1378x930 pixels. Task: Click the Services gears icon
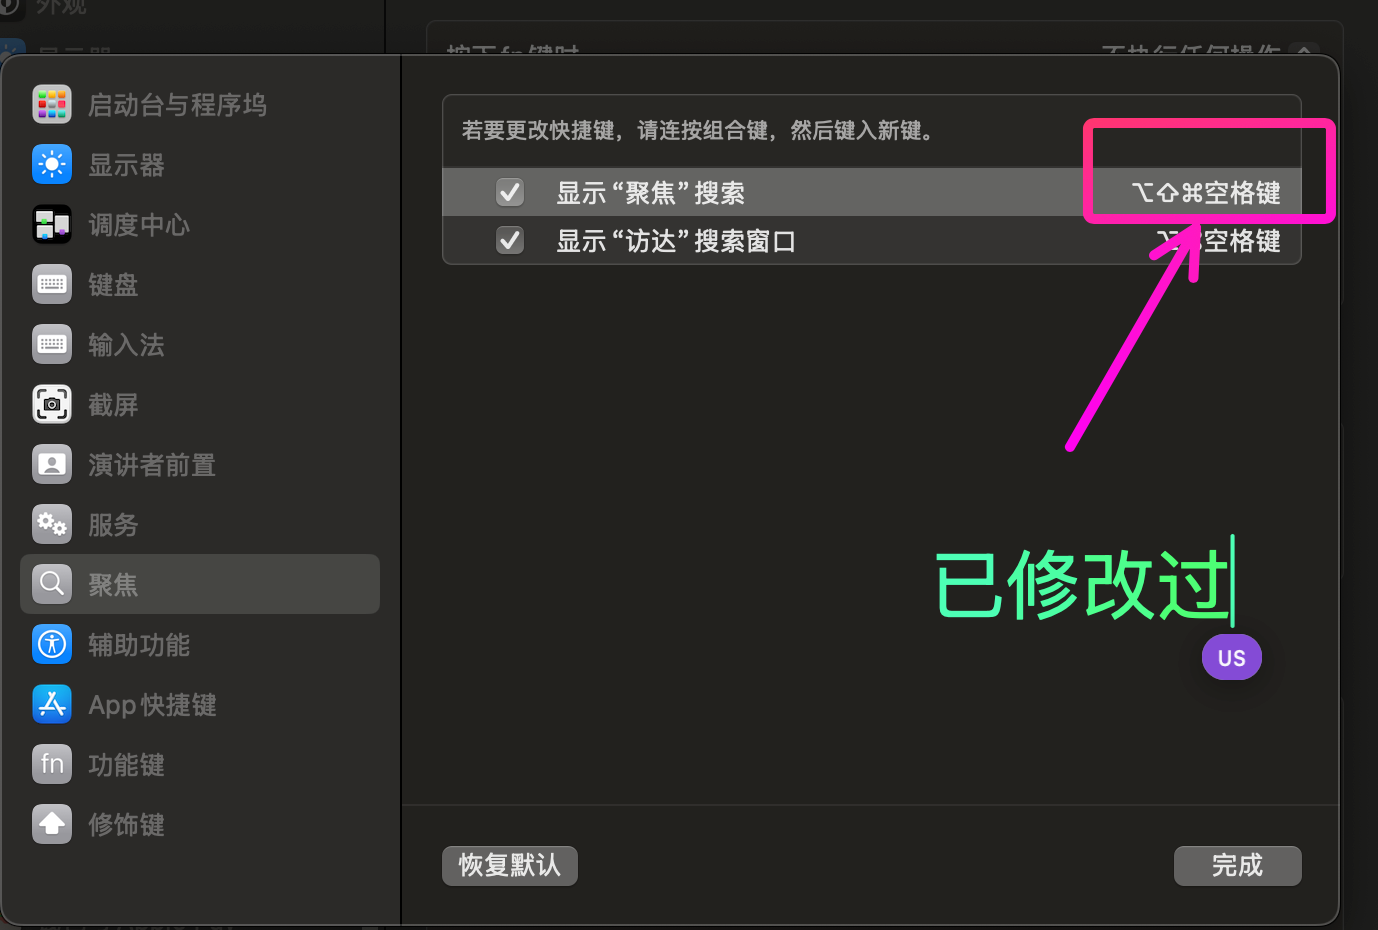[52, 524]
